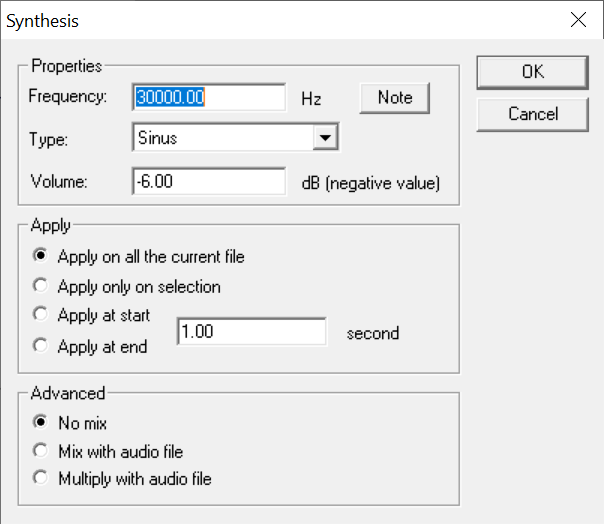
Task: Click the Cancel button
Action: click(532, 114)
